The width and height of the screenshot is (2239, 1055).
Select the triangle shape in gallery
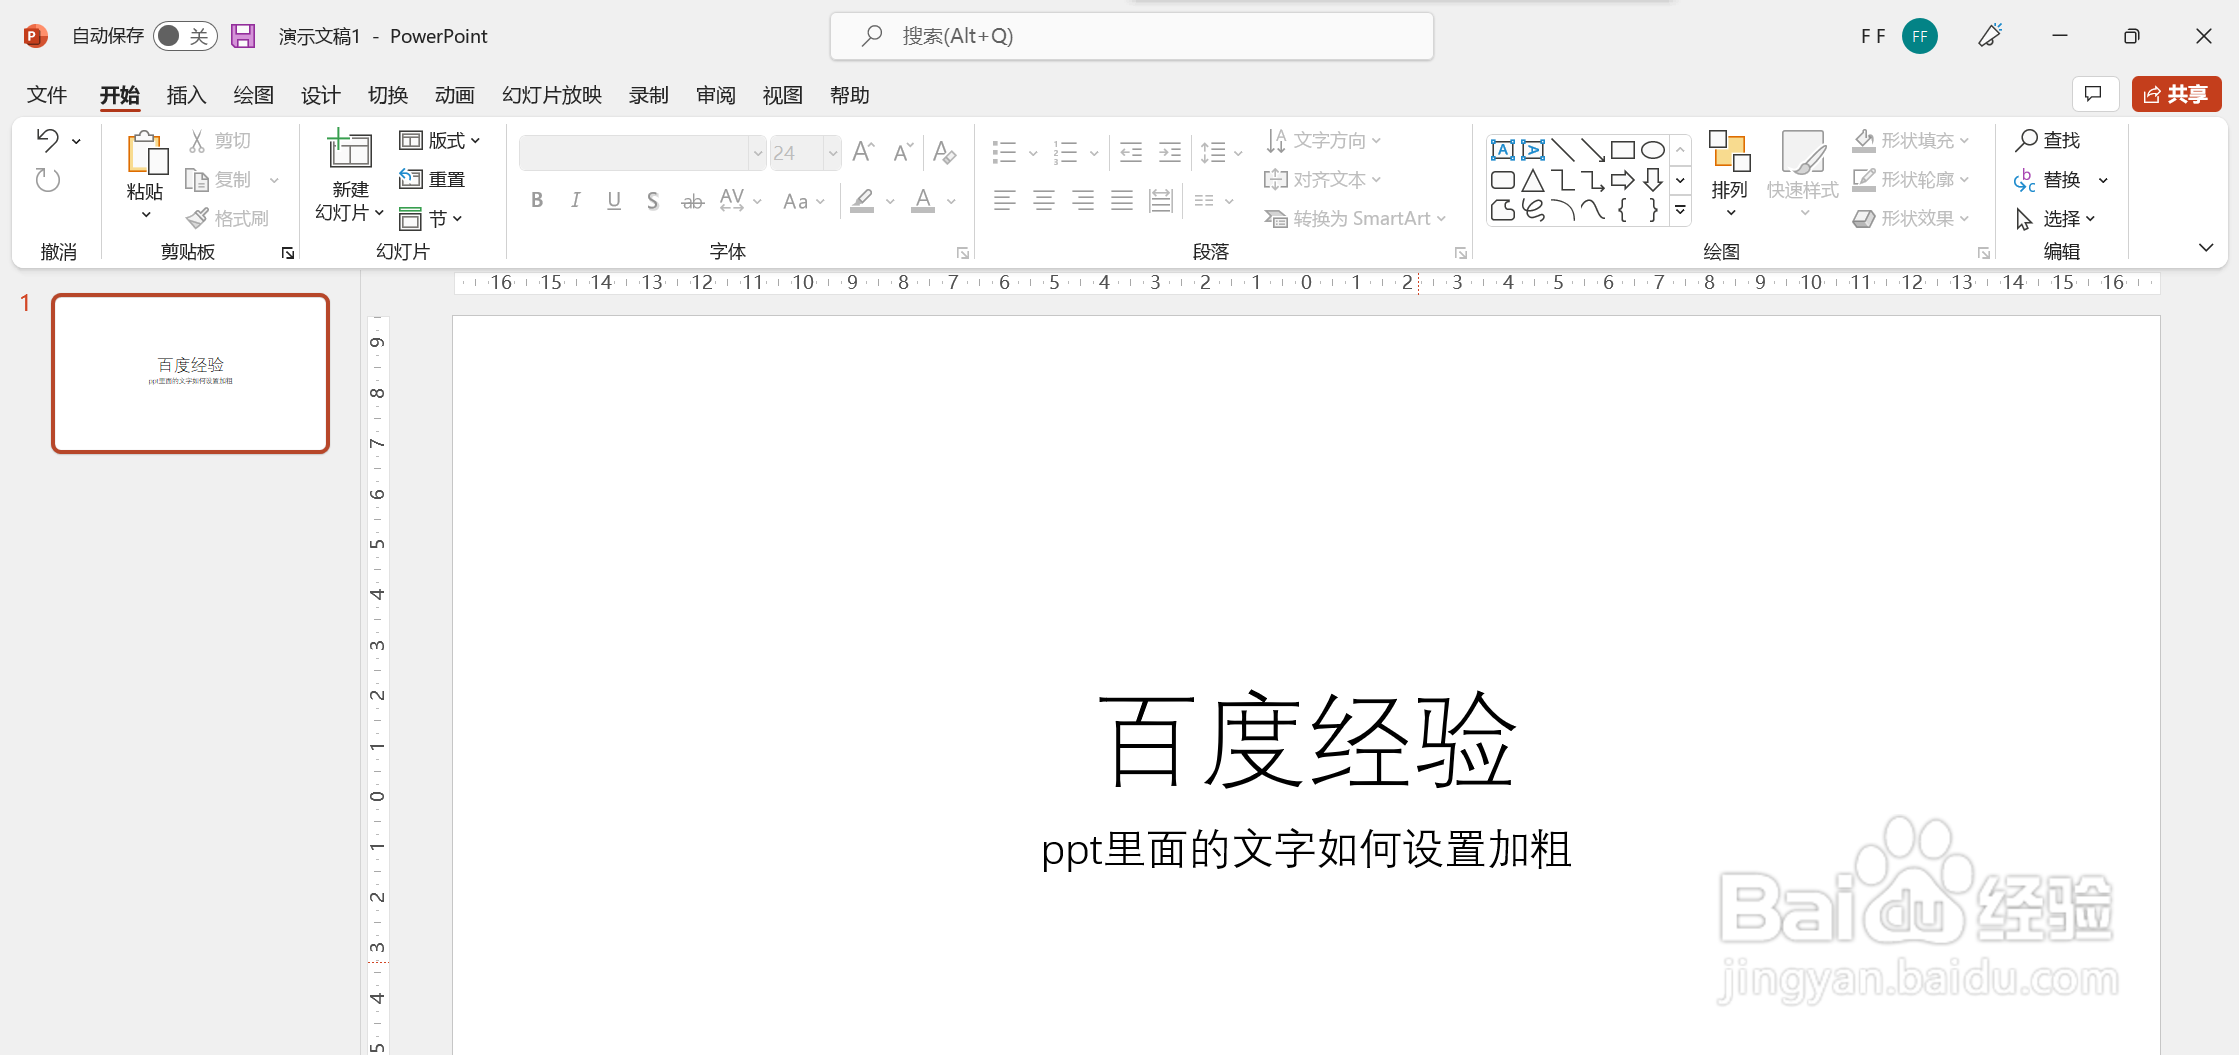pos(1532,180)
